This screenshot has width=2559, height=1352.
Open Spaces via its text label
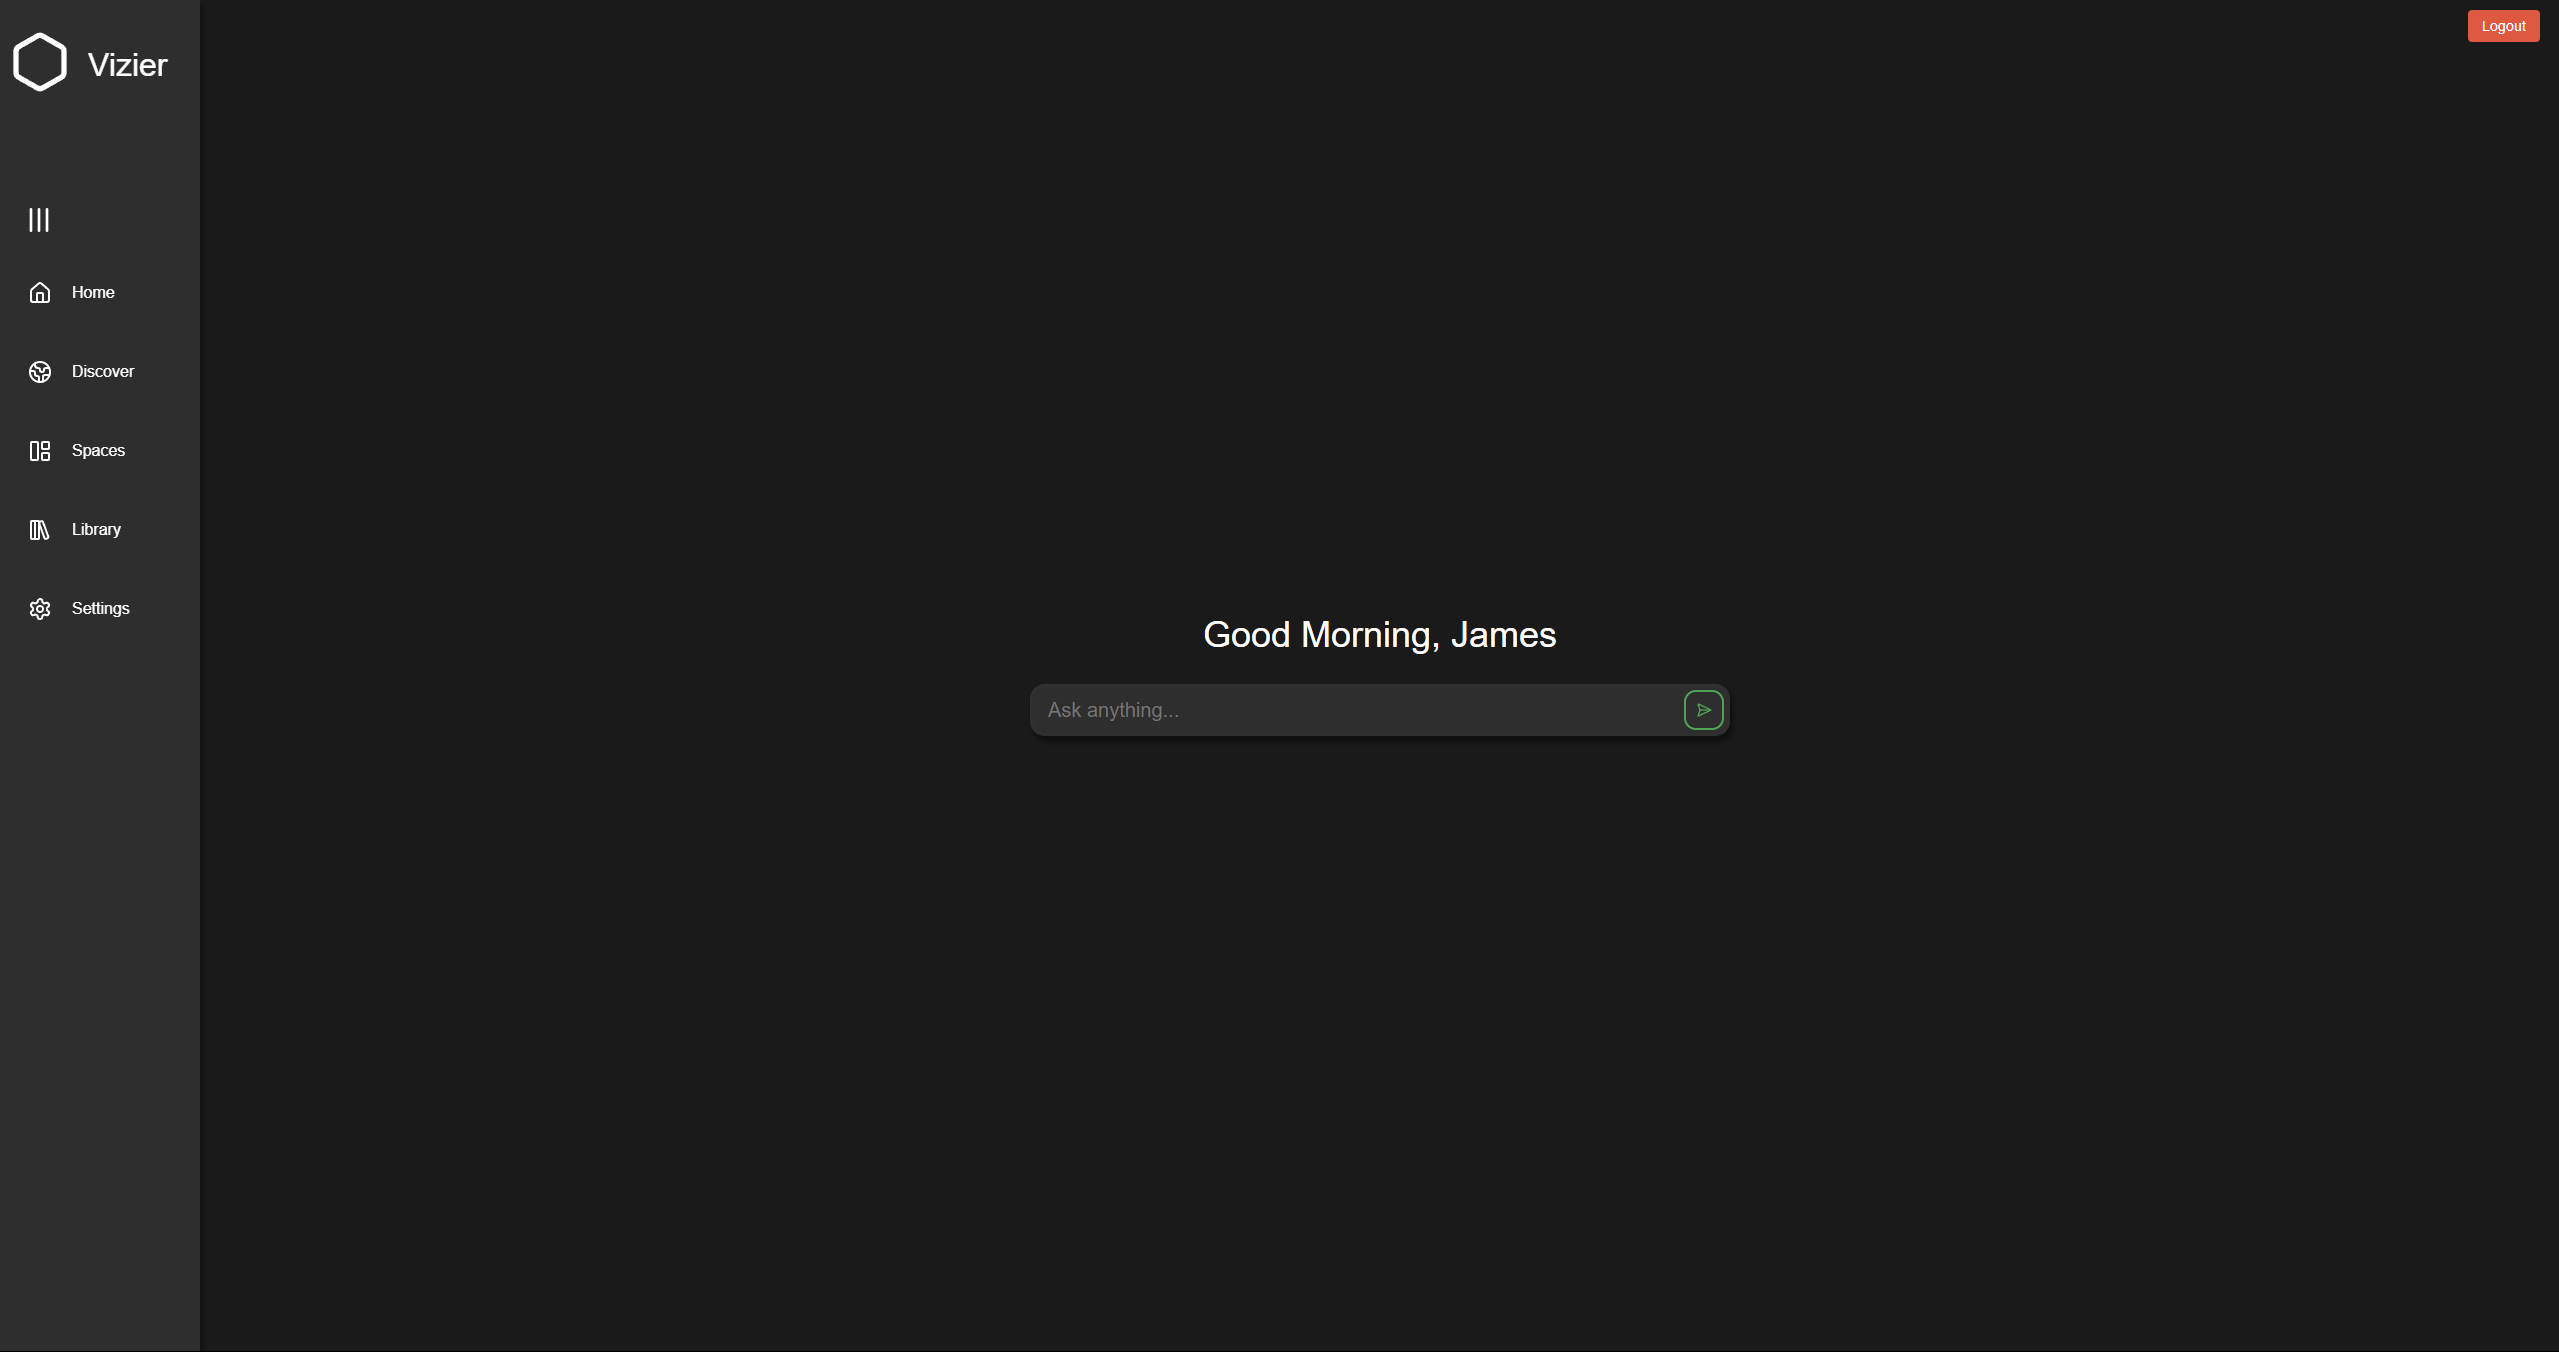coord(98,450)
